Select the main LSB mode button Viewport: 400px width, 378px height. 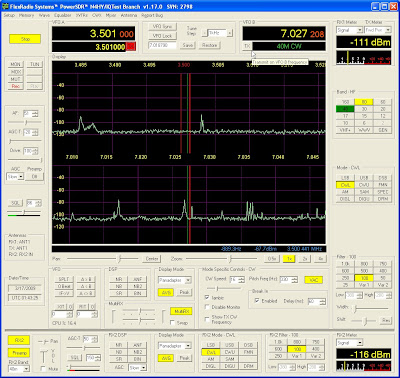(345, 178)
